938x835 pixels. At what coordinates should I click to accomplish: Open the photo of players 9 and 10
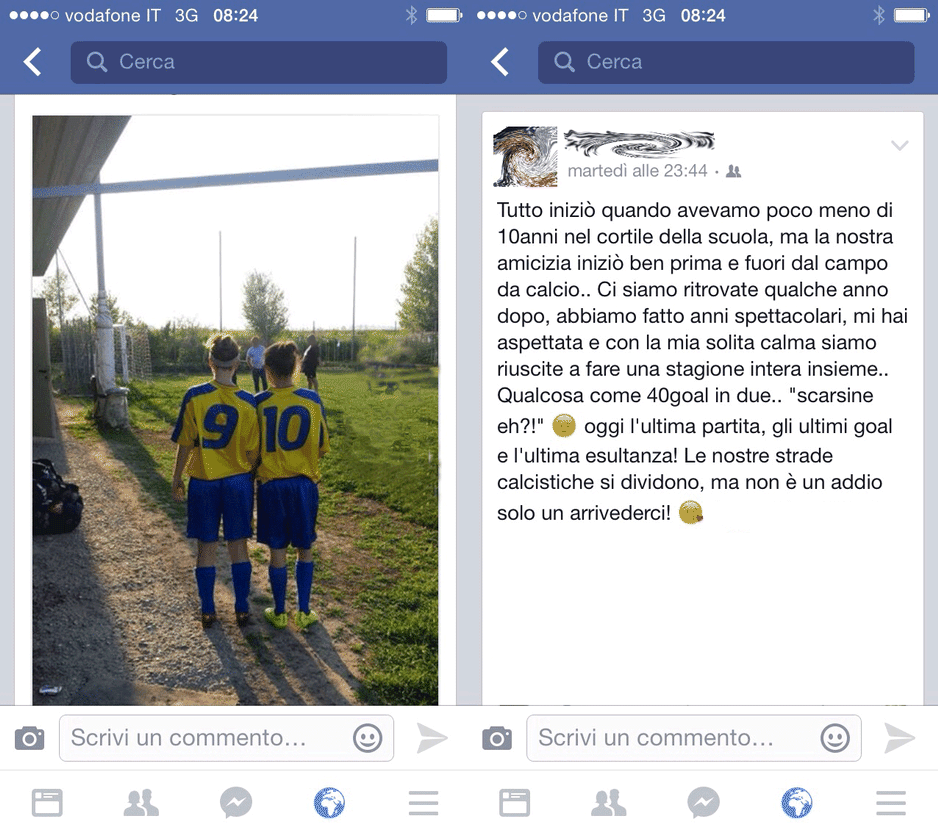coord(235,410)
